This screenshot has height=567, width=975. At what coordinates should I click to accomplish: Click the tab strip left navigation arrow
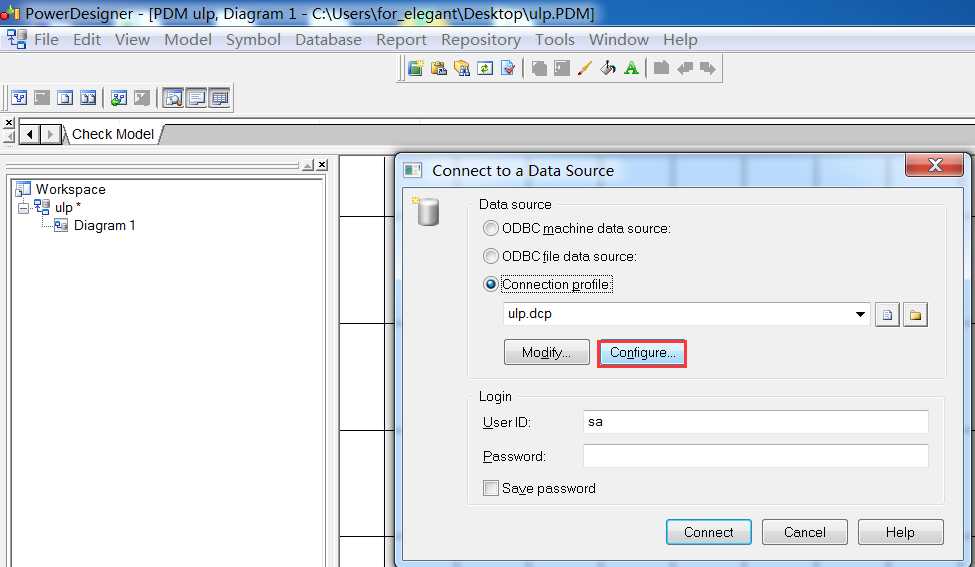coord(30,134)
